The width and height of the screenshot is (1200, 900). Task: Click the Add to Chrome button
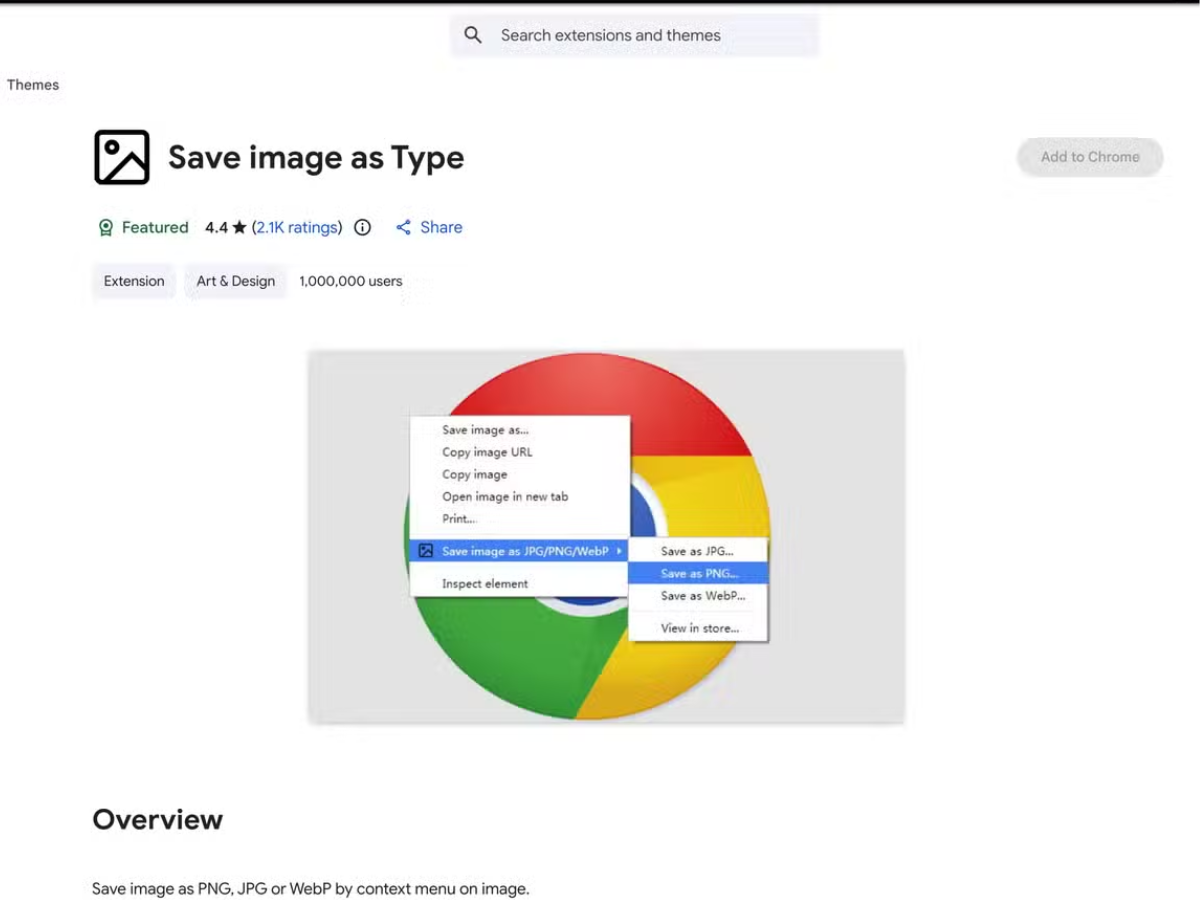pyautogui.click(x=1089, y=157)
